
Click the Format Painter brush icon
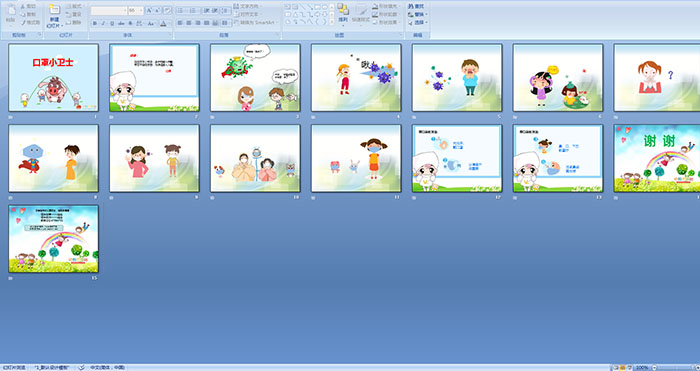(30, 22)
